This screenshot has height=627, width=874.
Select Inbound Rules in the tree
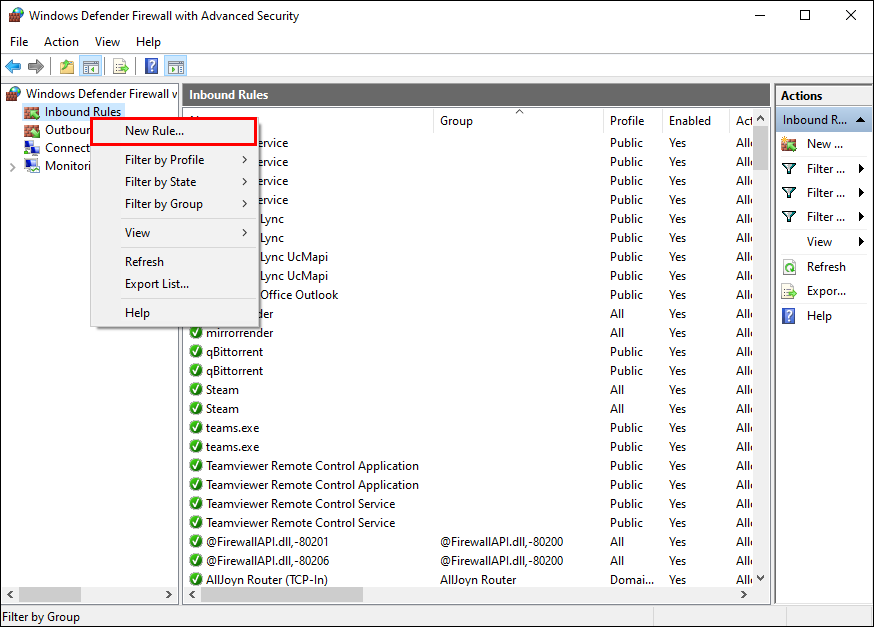[x=82, y=112]
